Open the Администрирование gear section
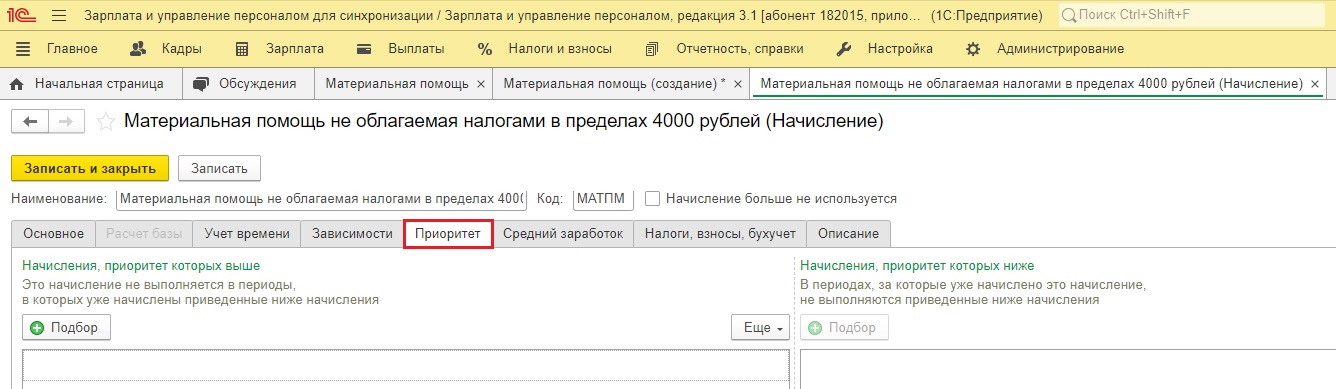The image size is (1336, 389). 1044,48
